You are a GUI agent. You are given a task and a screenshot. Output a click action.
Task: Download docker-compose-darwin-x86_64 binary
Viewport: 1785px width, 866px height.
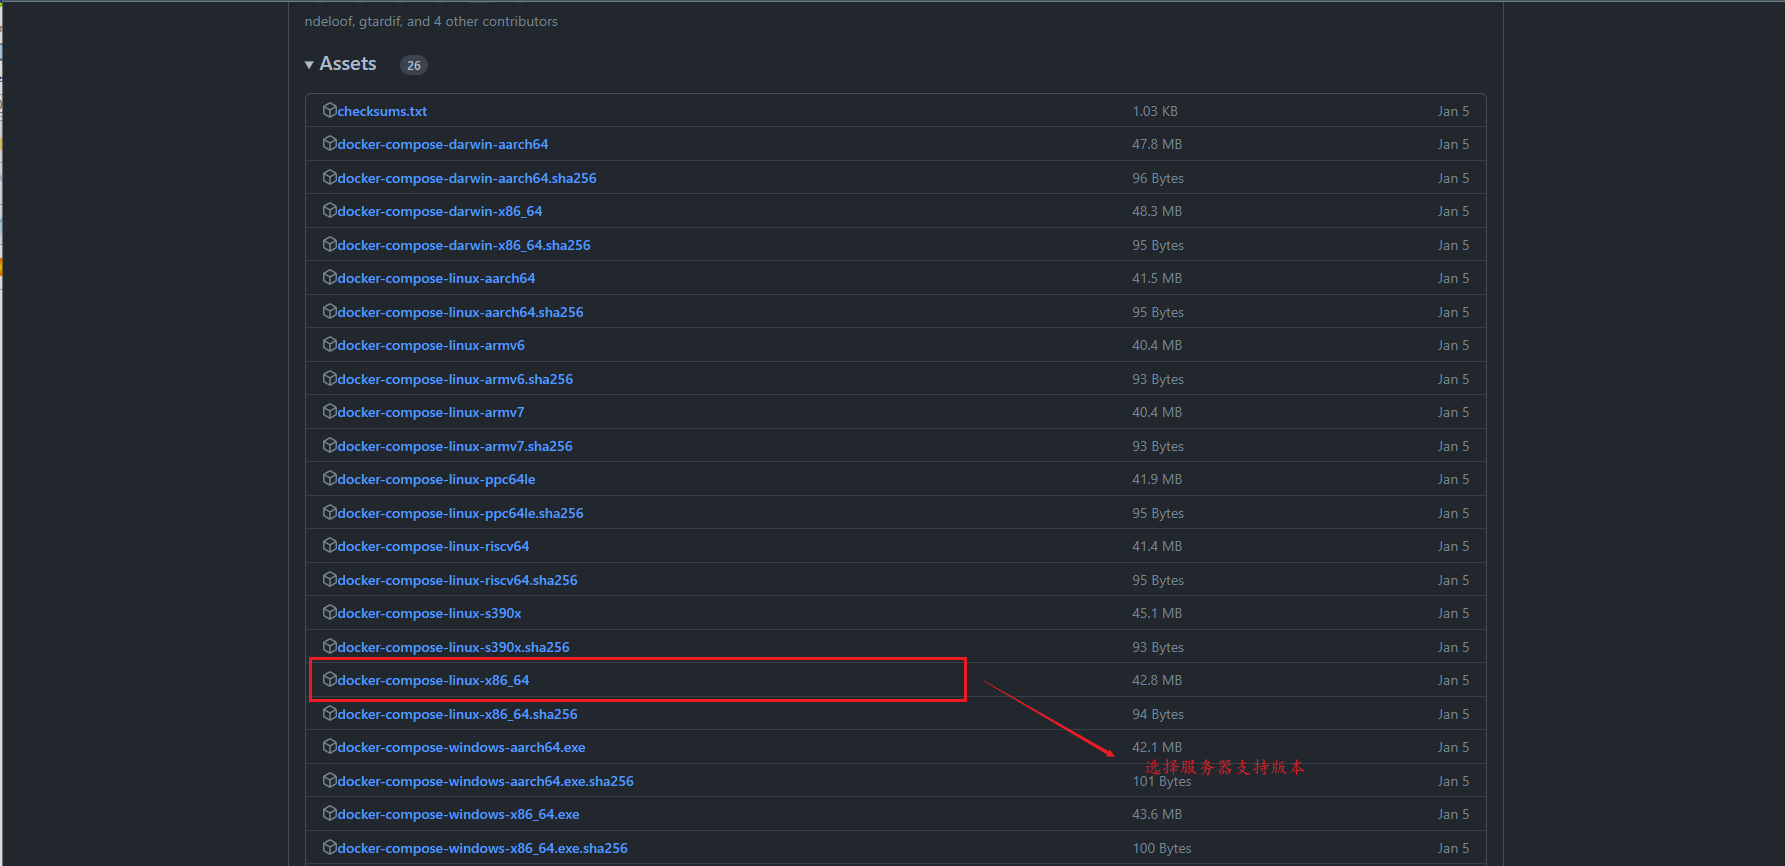pos(440,211)
